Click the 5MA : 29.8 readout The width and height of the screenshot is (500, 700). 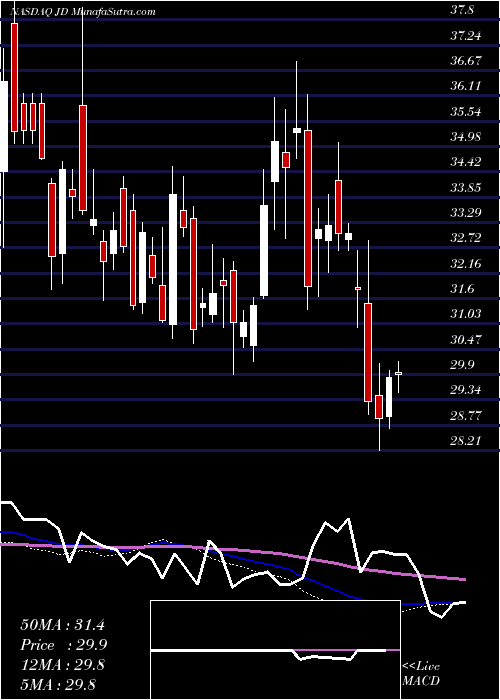pyautogui.click(x=58, y=684)
